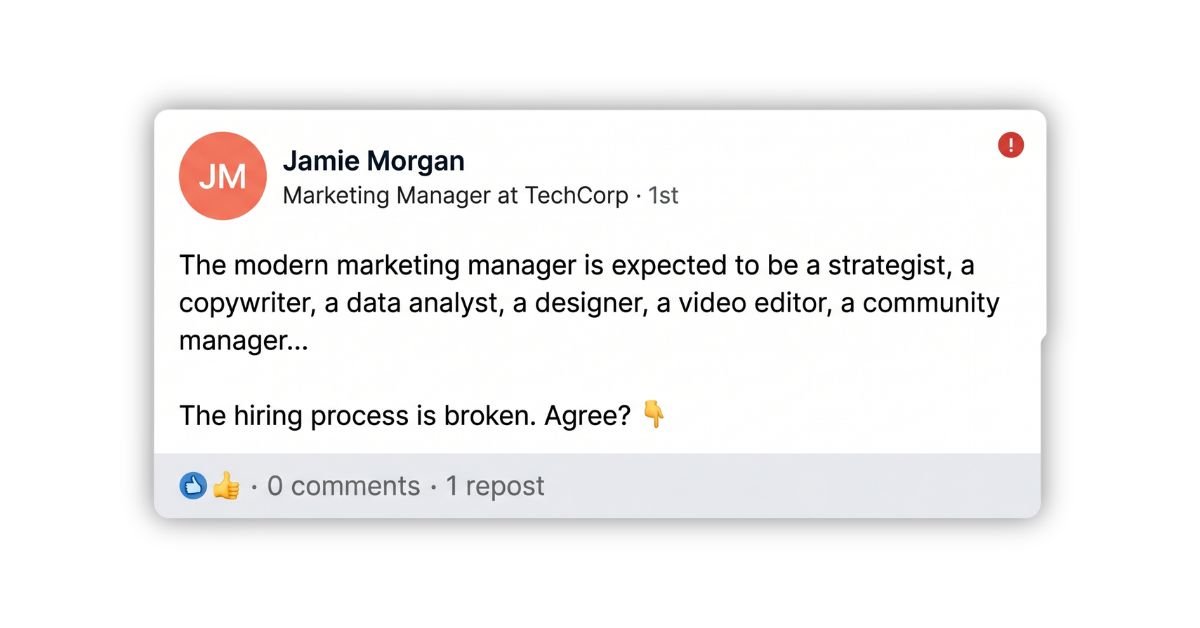Click the word 'Agree?' in the post
This screenshot has height=628, width=1200.
(x=587, y=415)
